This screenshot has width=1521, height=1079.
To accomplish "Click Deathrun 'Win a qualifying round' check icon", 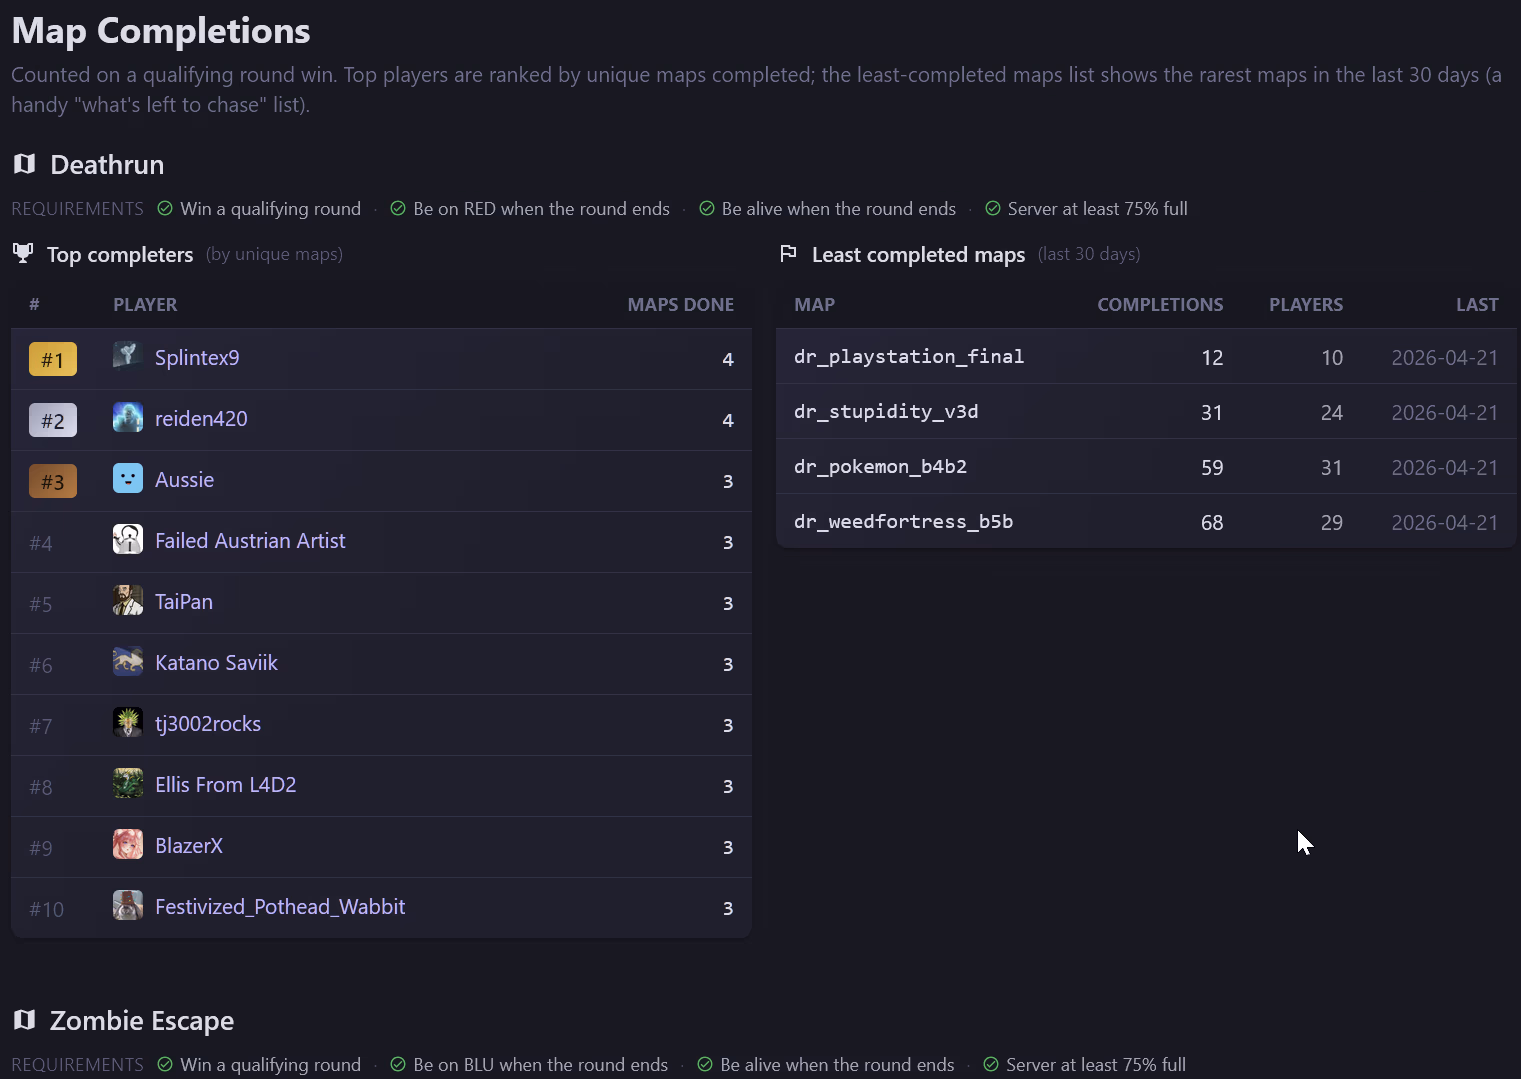I will (165, 208).
